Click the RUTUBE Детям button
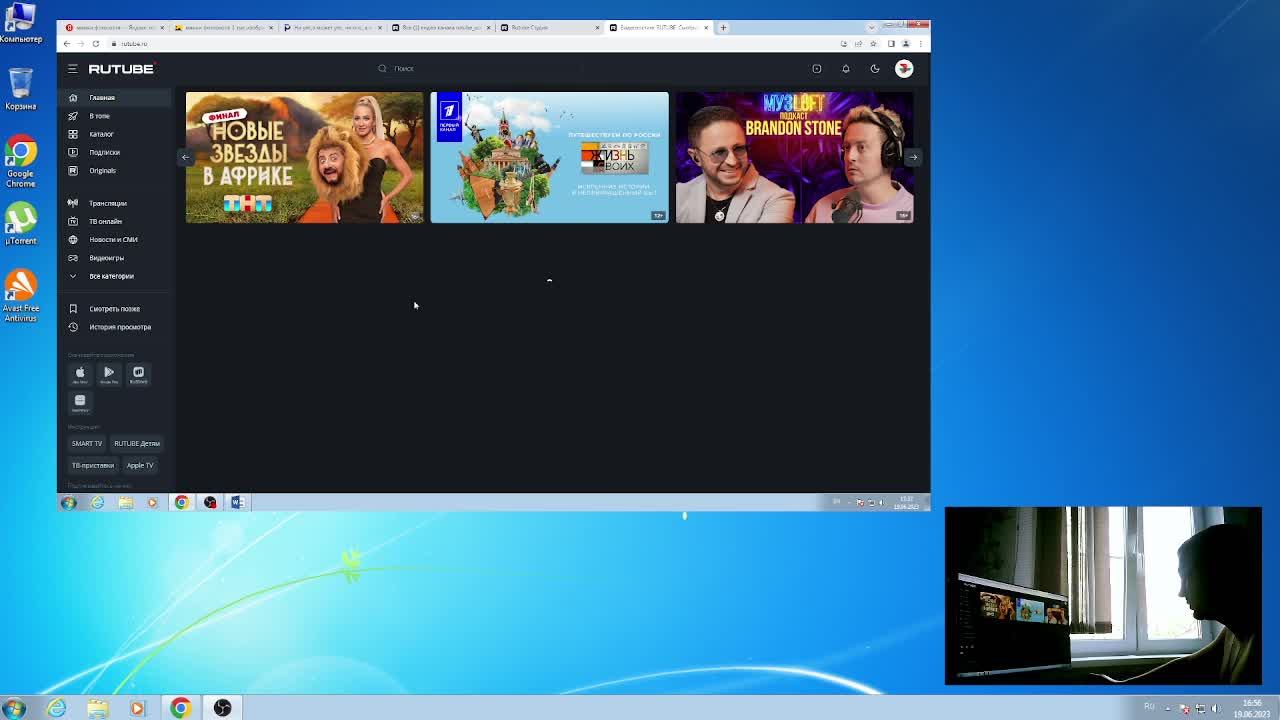 click(137, 443)
